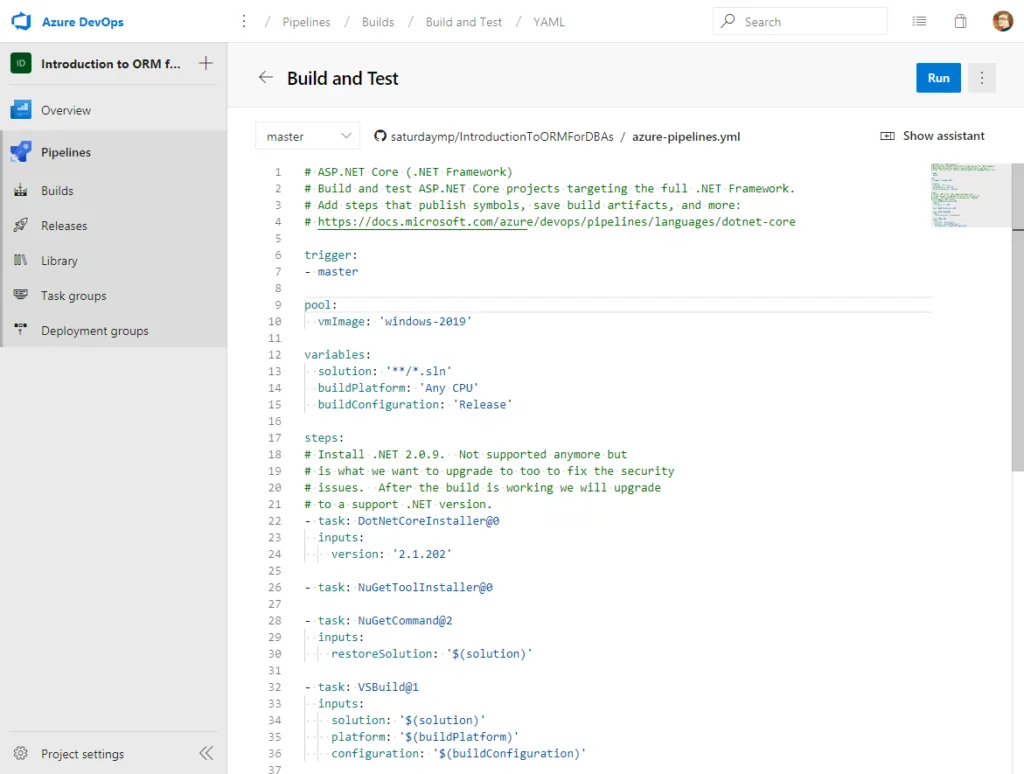This screenshot has width=1024, height=774.
Task: Click the editor vertical scrollbar
Action: click(x=1017, y=317)
